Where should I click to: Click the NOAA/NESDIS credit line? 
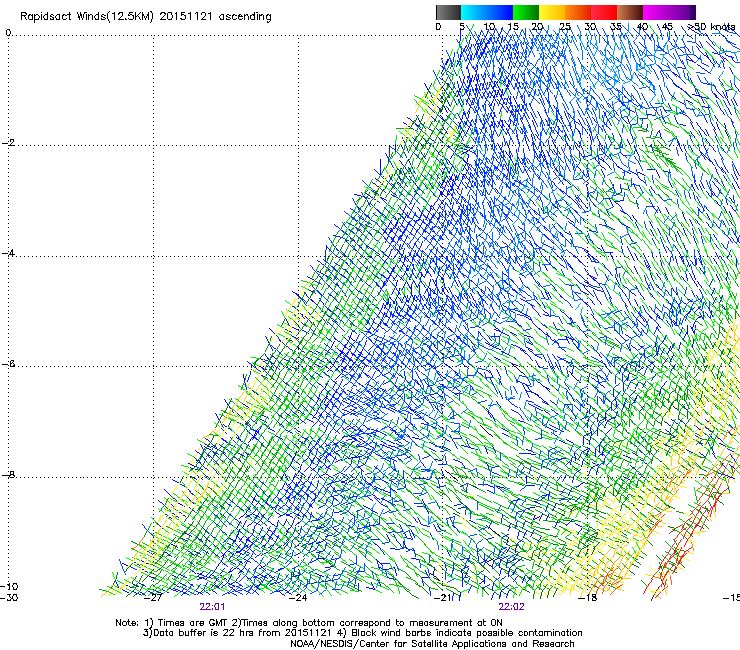432,644
